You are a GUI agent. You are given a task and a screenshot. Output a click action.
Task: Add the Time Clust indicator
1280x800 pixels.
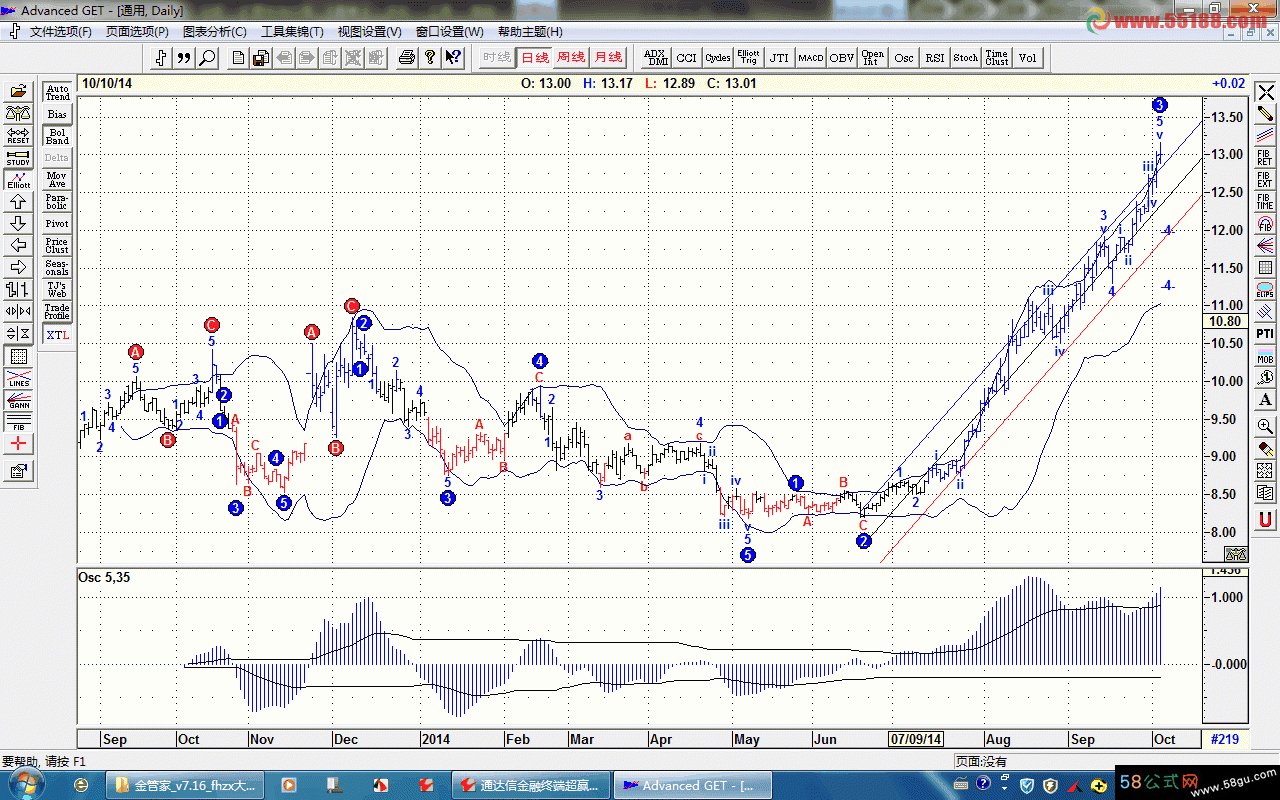(x=997, y=58)
